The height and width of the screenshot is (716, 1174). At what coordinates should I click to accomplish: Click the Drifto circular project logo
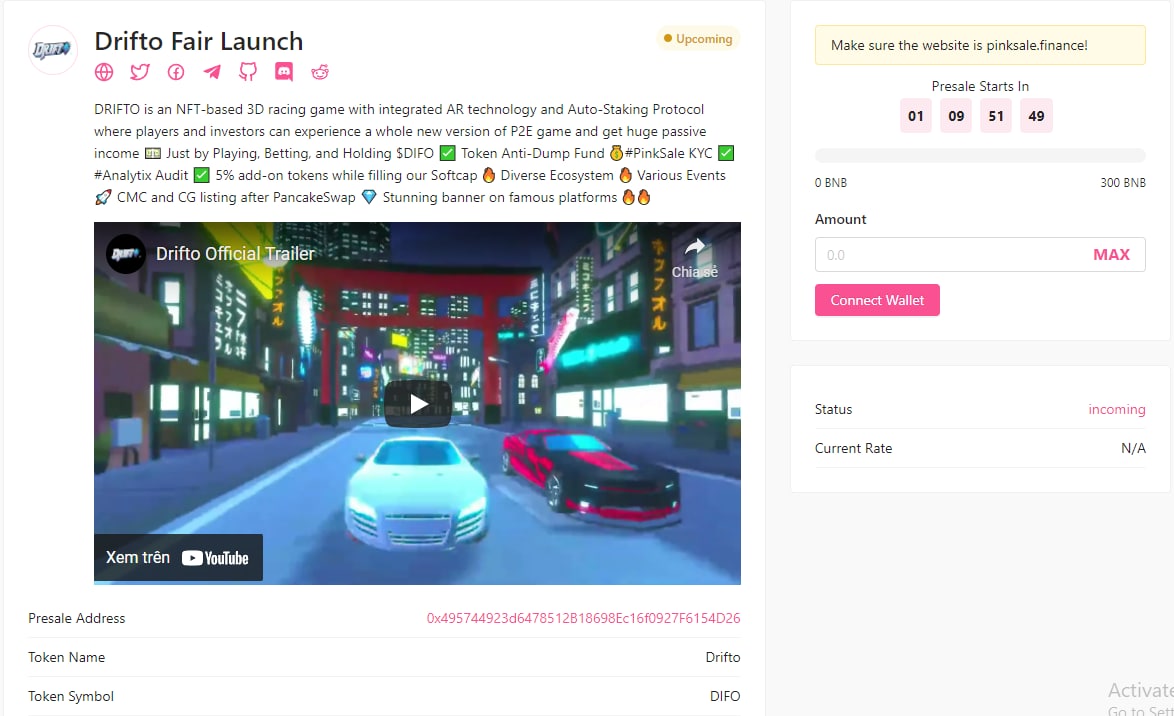(x=52, y=50)
